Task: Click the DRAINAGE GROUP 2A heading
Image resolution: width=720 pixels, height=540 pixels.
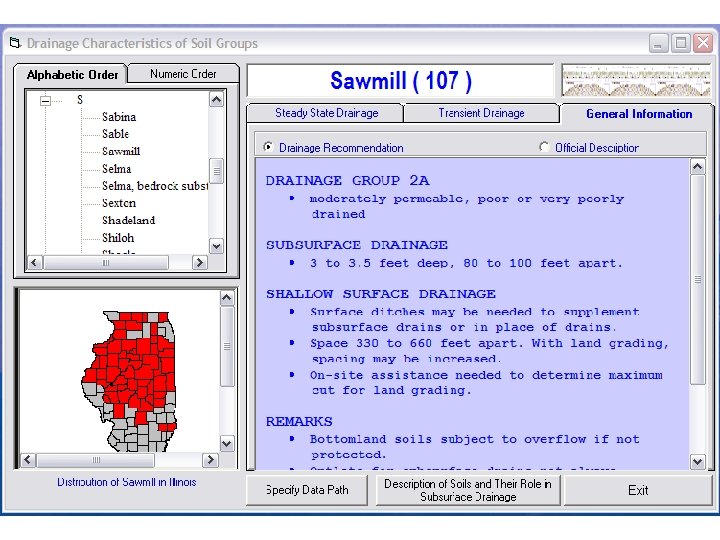Action: pyautogui.click(x=347, y=180)
